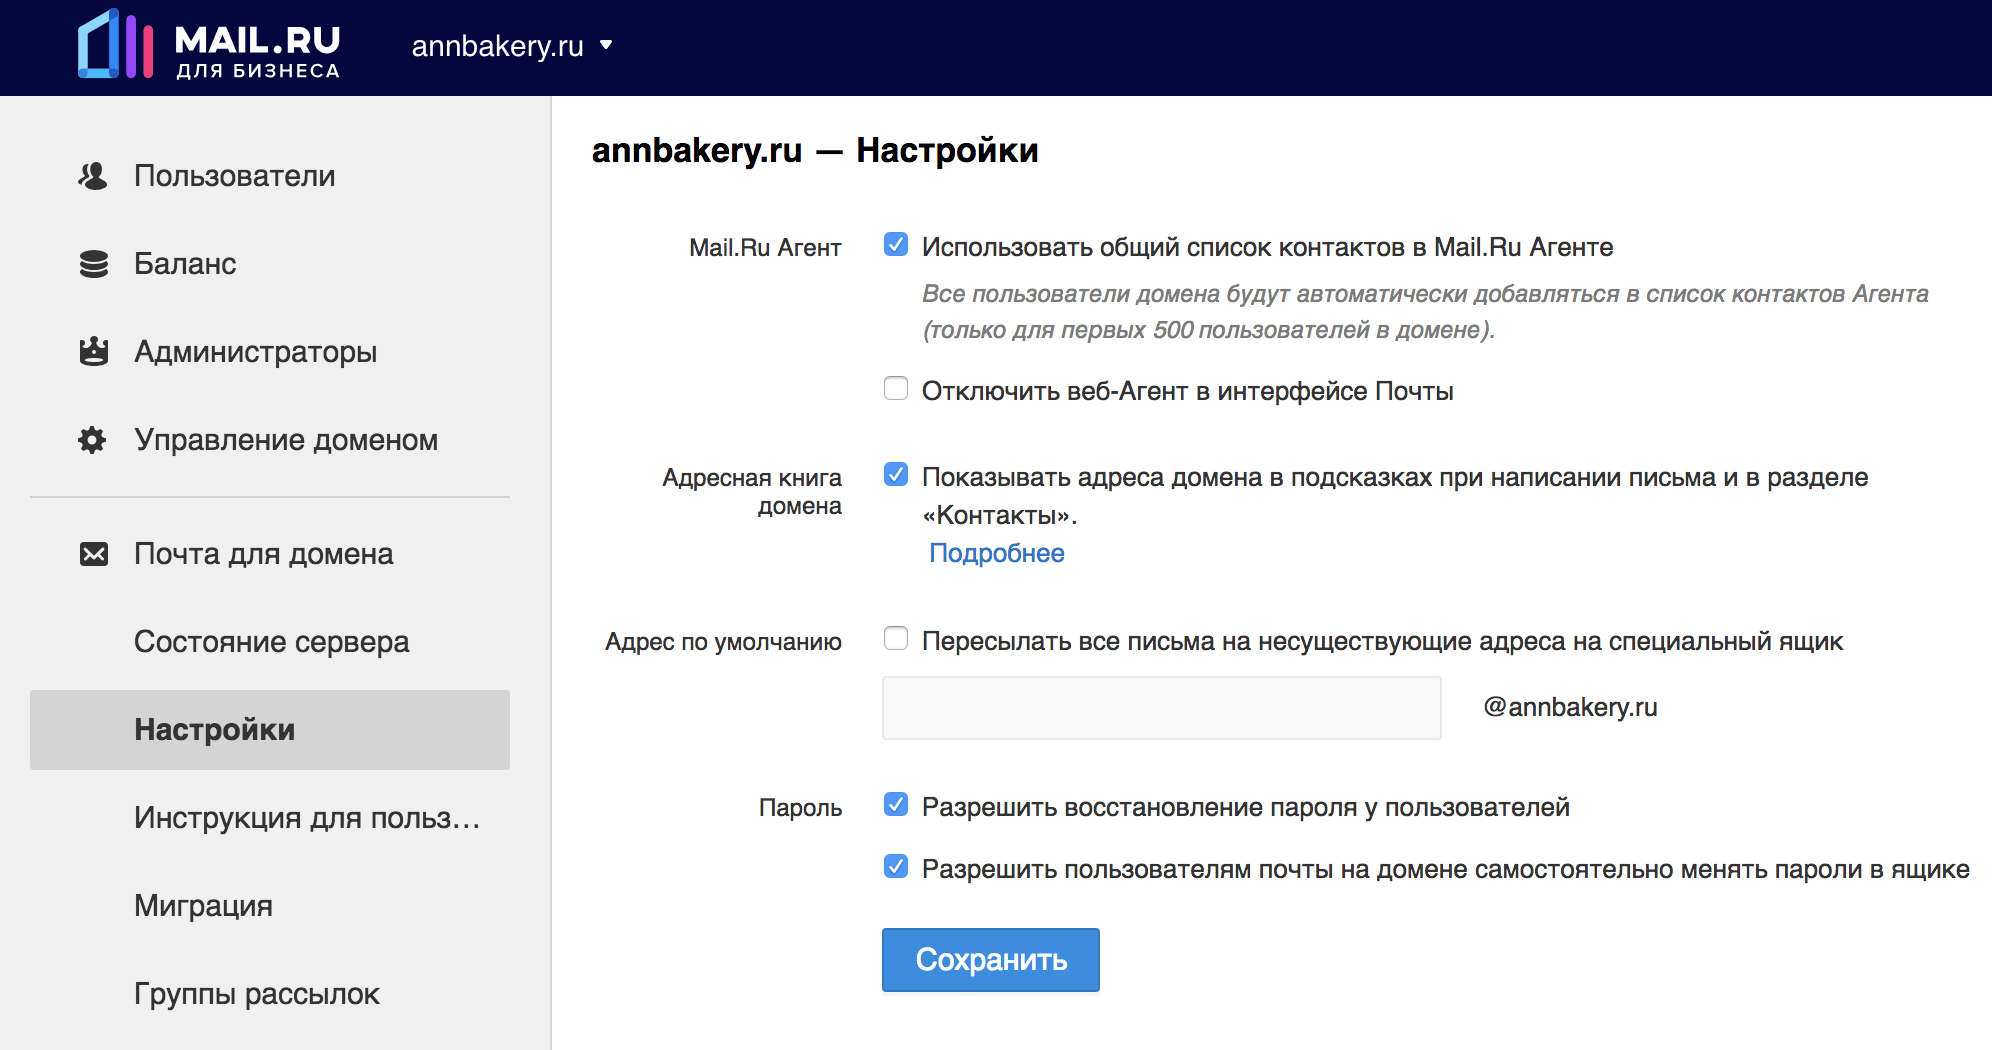Click the Сохранить button
Screen dimensions: 1992x1050
point(991,960)
